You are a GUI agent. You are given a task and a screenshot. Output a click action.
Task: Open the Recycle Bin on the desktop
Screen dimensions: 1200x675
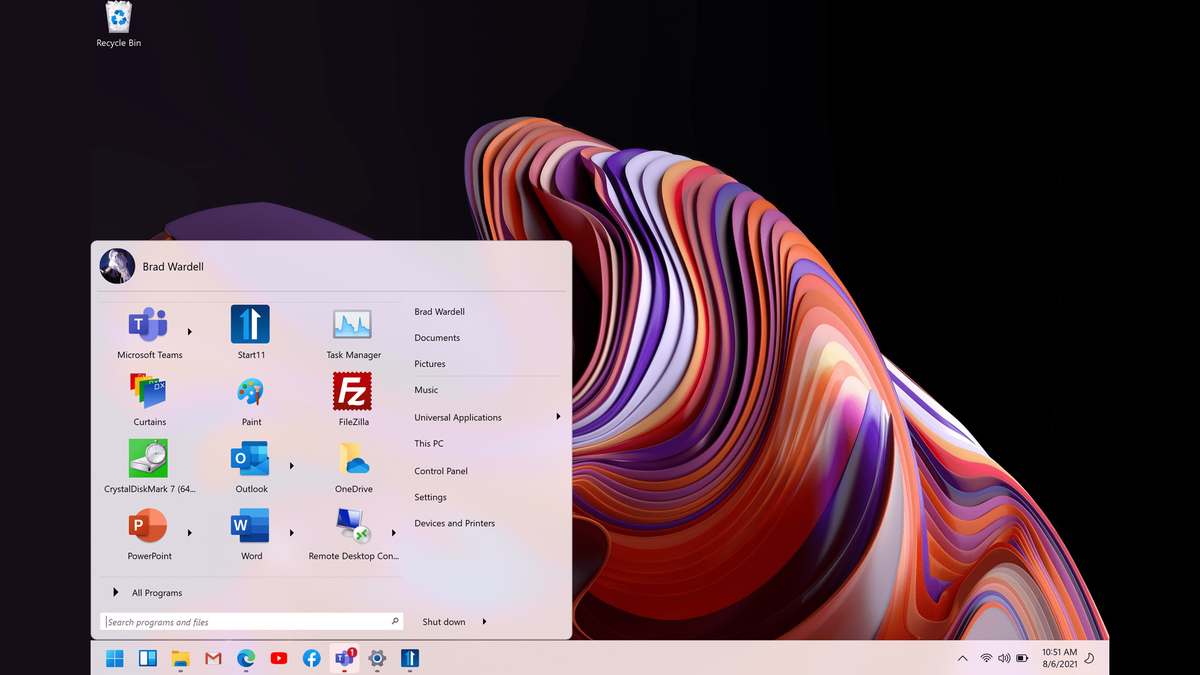point(118,25)
